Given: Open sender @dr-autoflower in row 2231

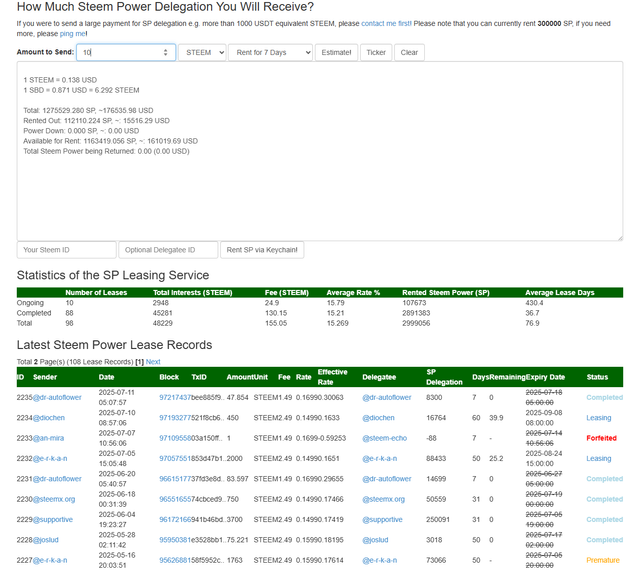Looking at the screenshot, I should (57, 479).
